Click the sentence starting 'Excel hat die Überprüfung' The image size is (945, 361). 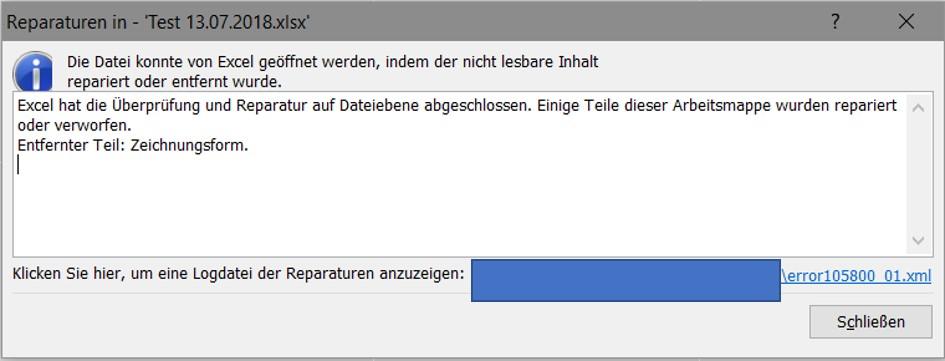pyautogui.click(x=457, y=106)
